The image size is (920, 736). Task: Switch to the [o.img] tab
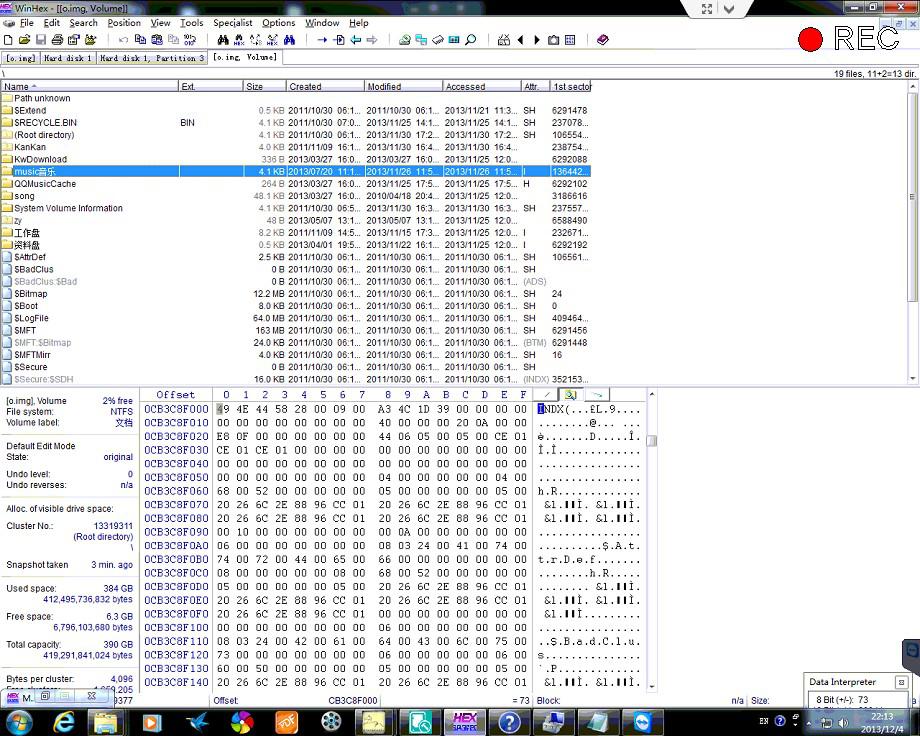pos(21,58)
